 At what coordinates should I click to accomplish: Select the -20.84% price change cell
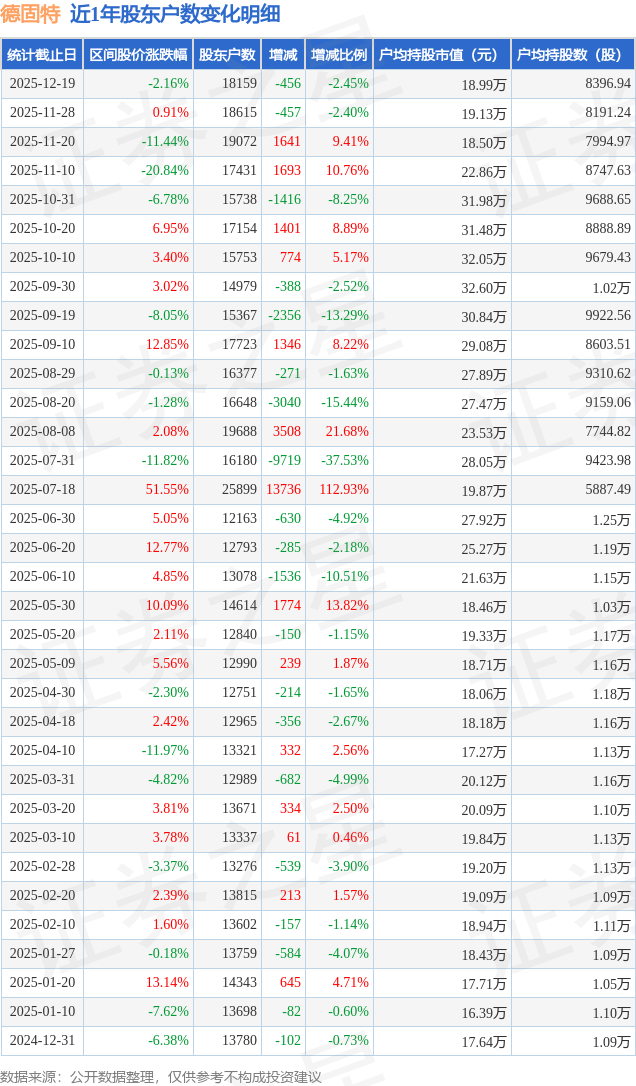164,171
